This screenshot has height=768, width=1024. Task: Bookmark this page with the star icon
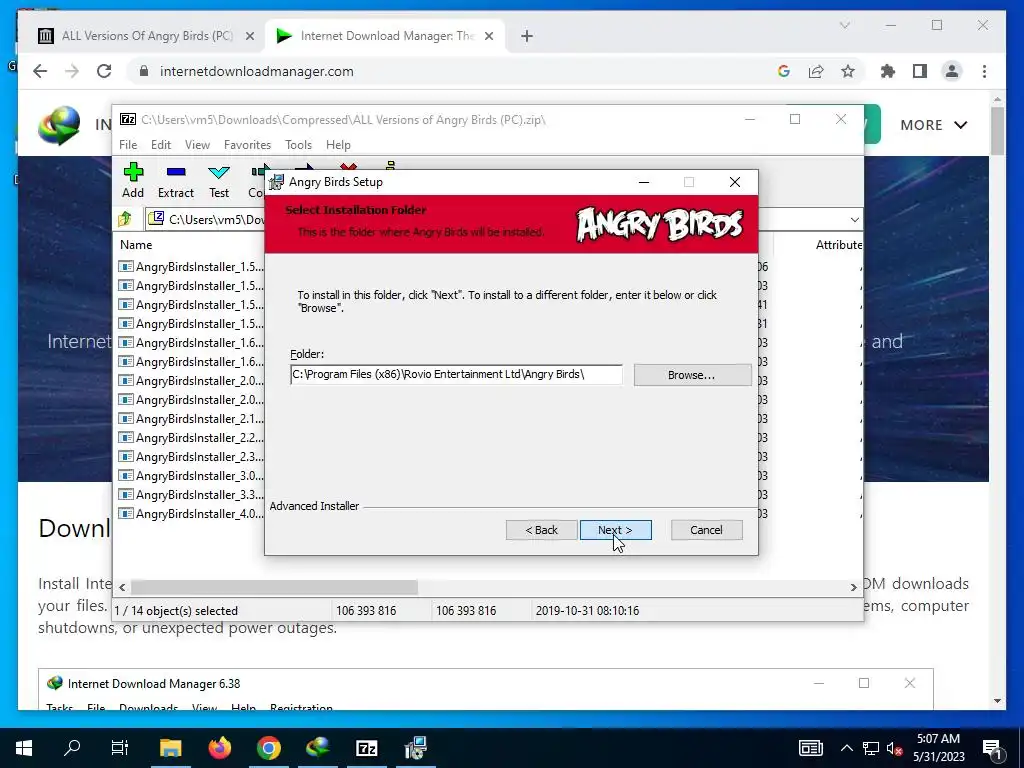point(848,71)
